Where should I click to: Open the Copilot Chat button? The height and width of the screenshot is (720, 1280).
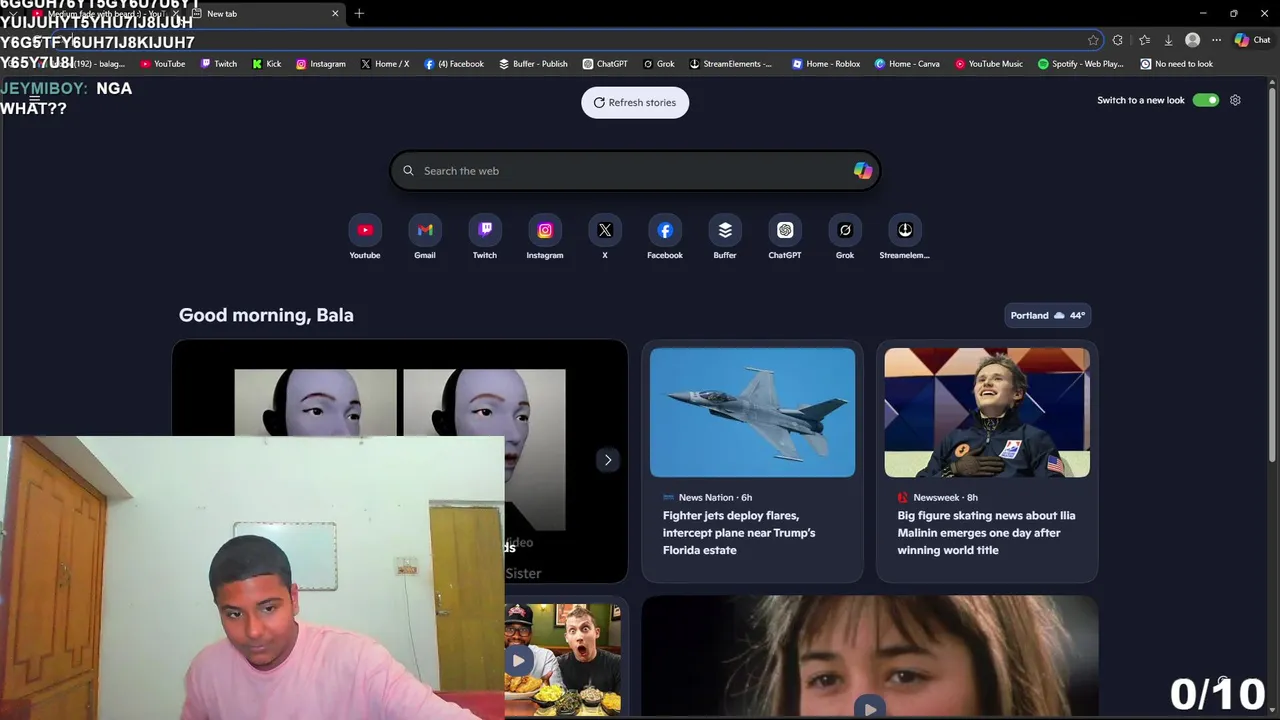(x=1252, y=40)
